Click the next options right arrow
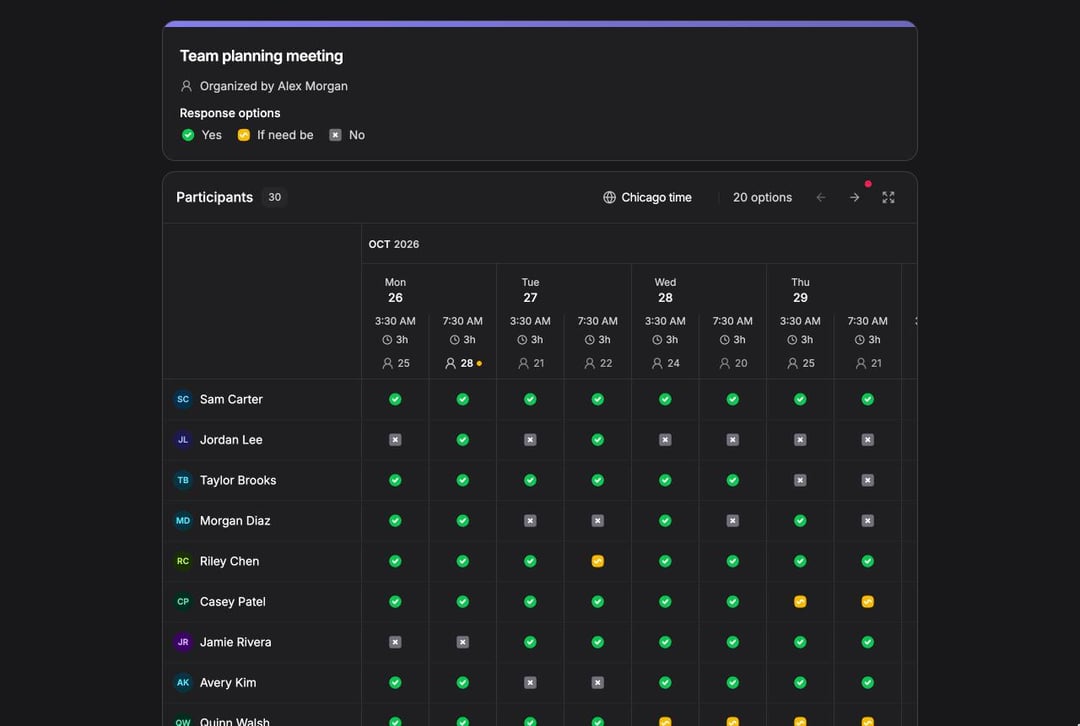 pos(854,198)
